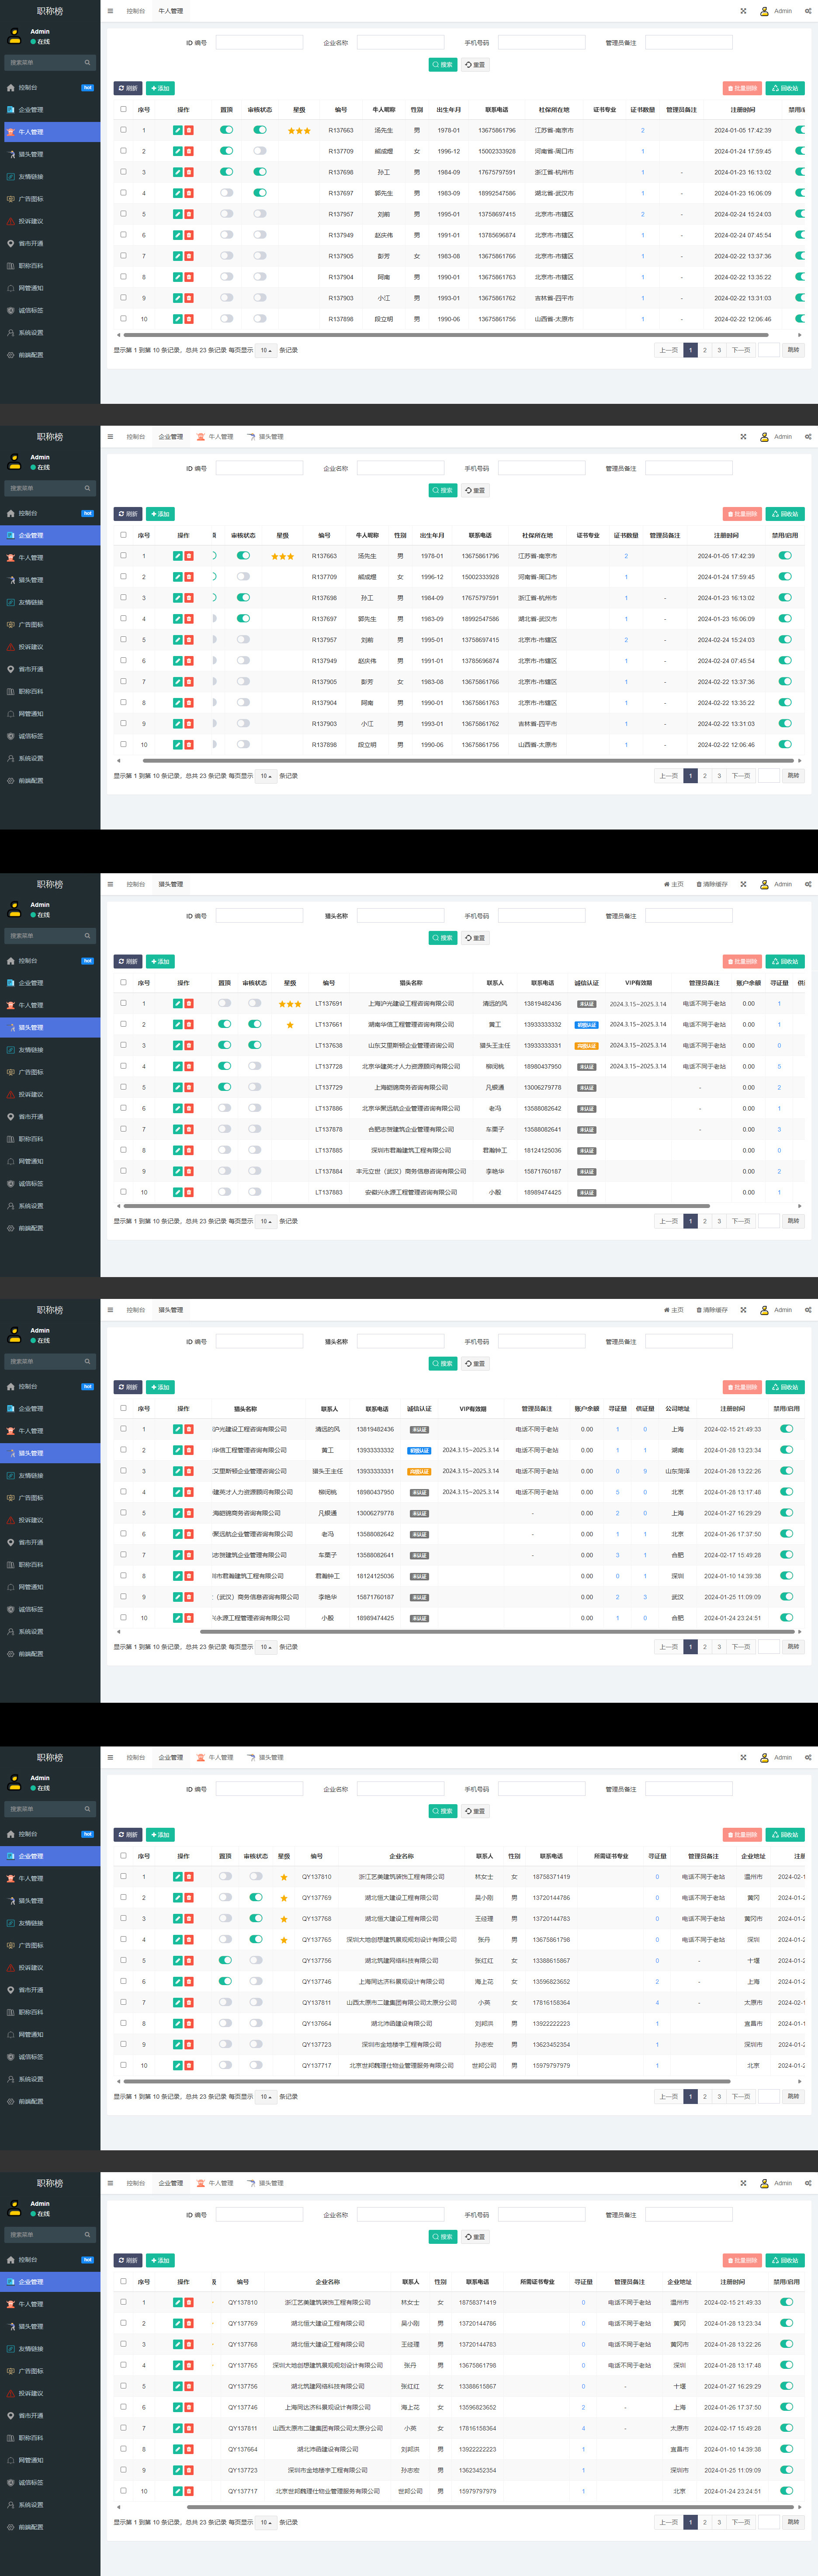Toggle 审核状态 switch for row R137698 in the first screenshot
818x2576 pixels.
tap(260, 172)
